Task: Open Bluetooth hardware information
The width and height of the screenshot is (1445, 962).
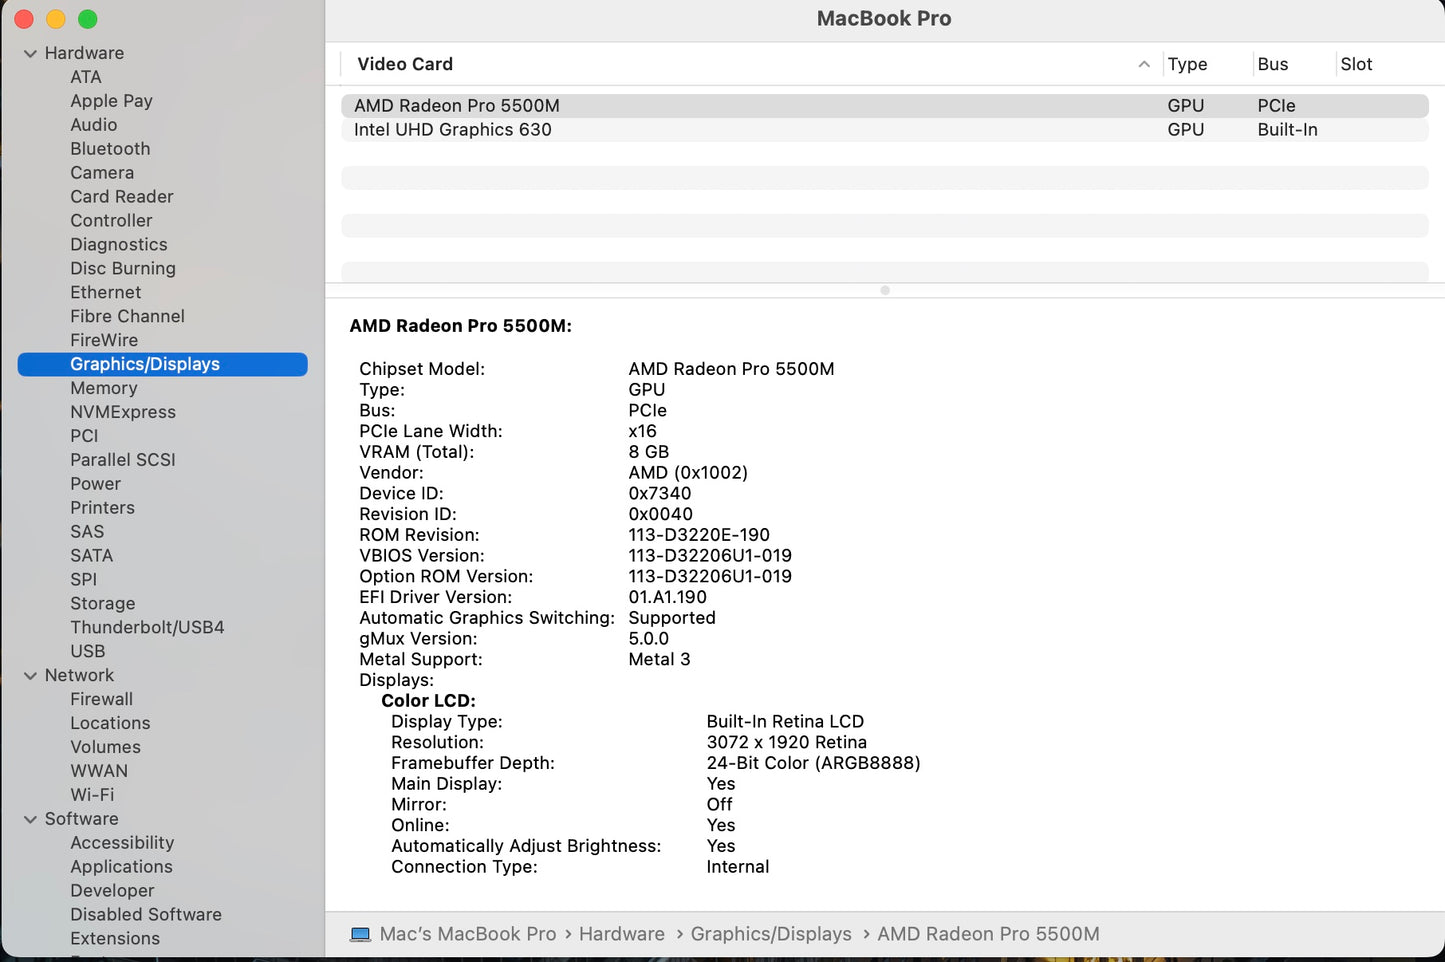Action: point(110,148)
